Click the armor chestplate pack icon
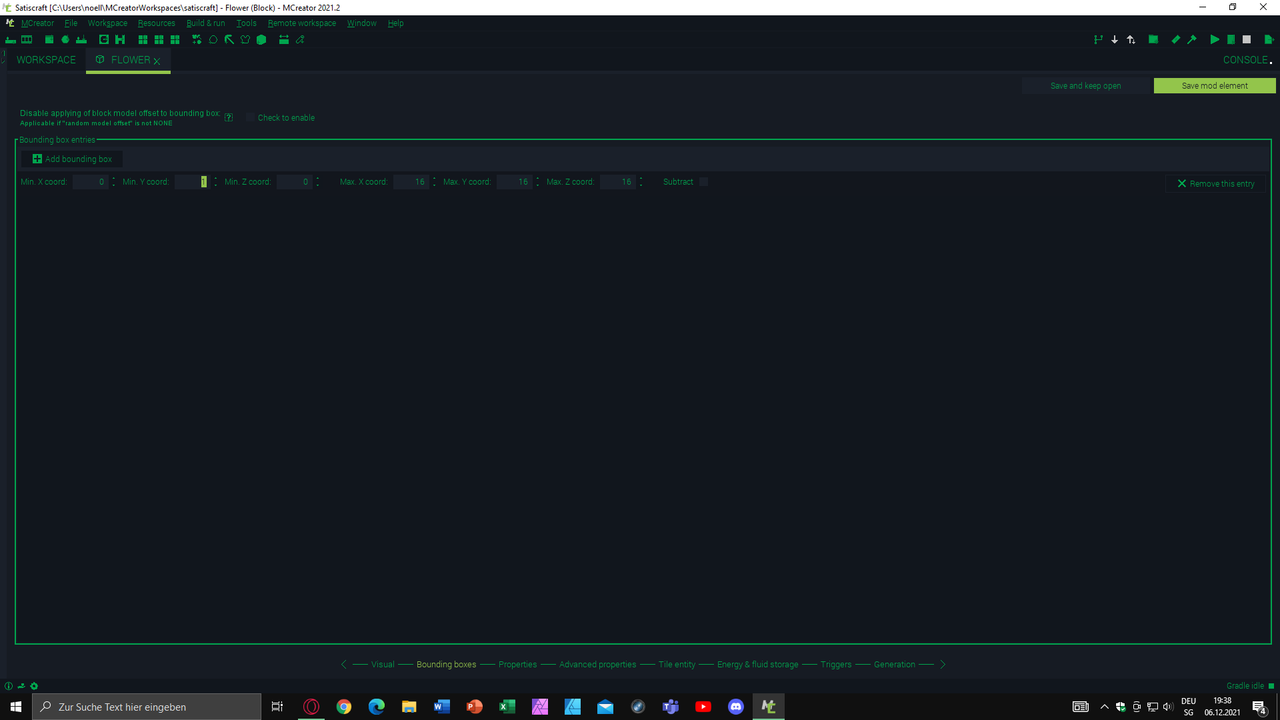1280x720 pixels. 245,40
